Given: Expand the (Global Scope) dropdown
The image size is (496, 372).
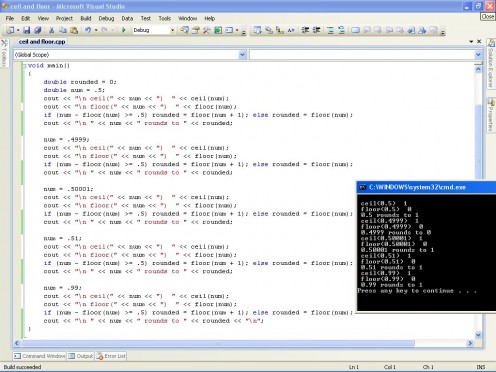Looking at the screenshot, I should [243, 55].
